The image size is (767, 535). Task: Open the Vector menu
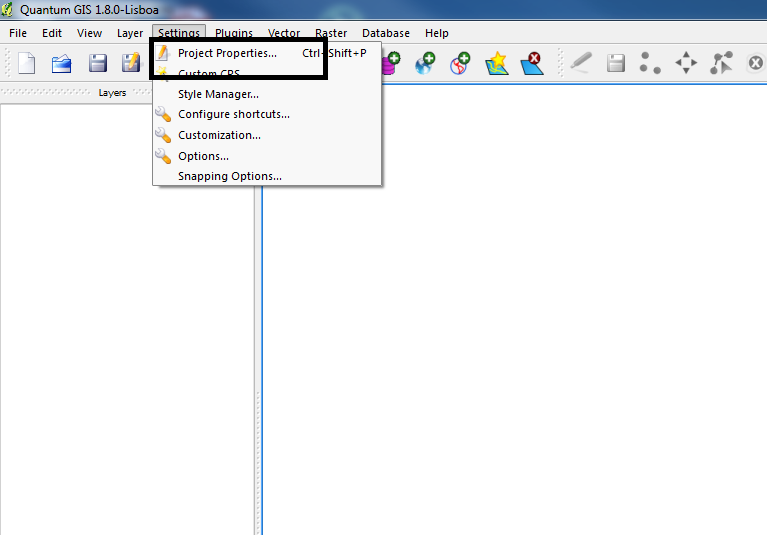[x=284, y=33]
